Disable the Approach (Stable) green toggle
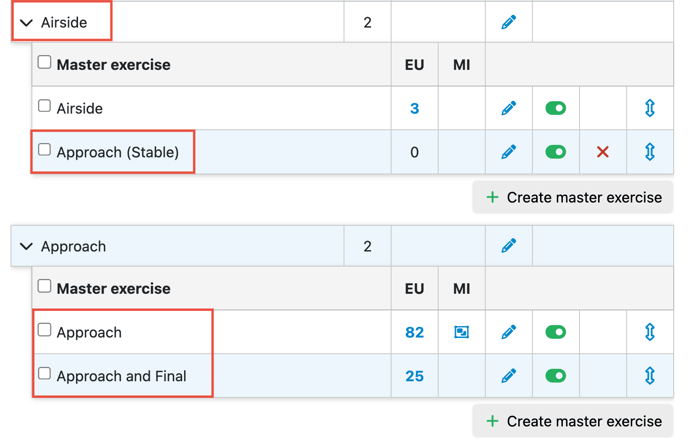Viewport: 688px width, 444px height. click(555, 152)
